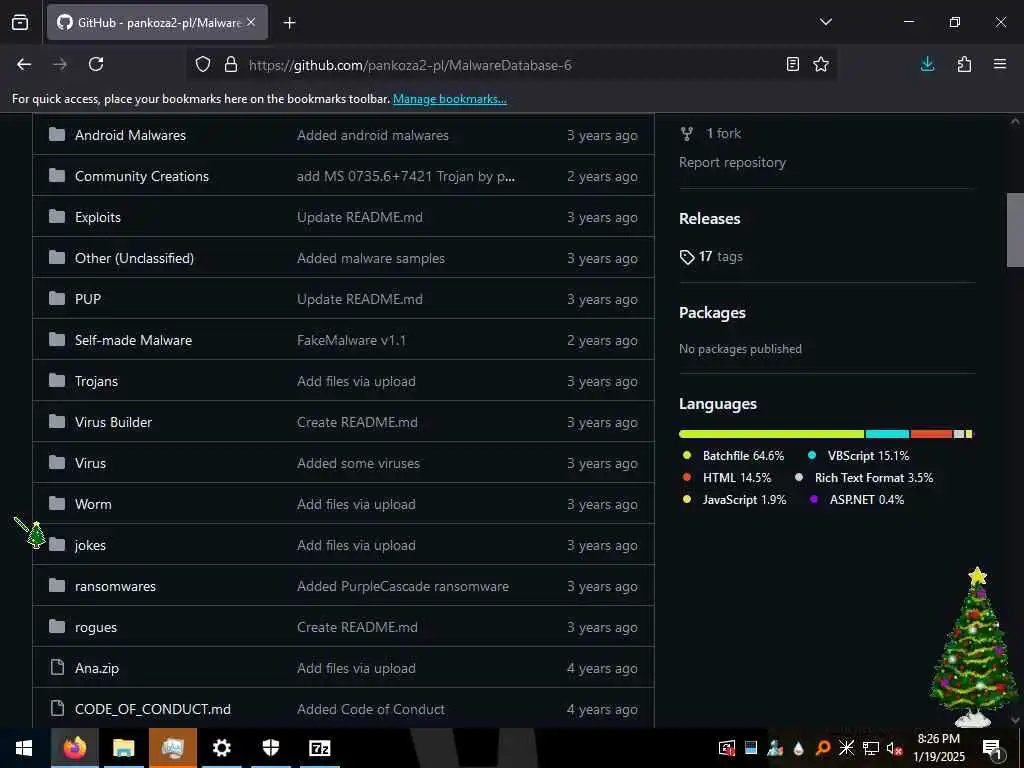Open the Exploits folder
Viewport: 1024px width, 768px height.
98,217
